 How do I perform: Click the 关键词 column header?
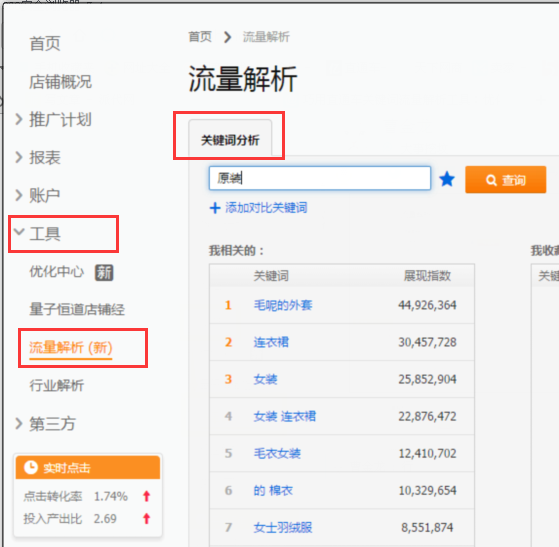pos(271,276)
